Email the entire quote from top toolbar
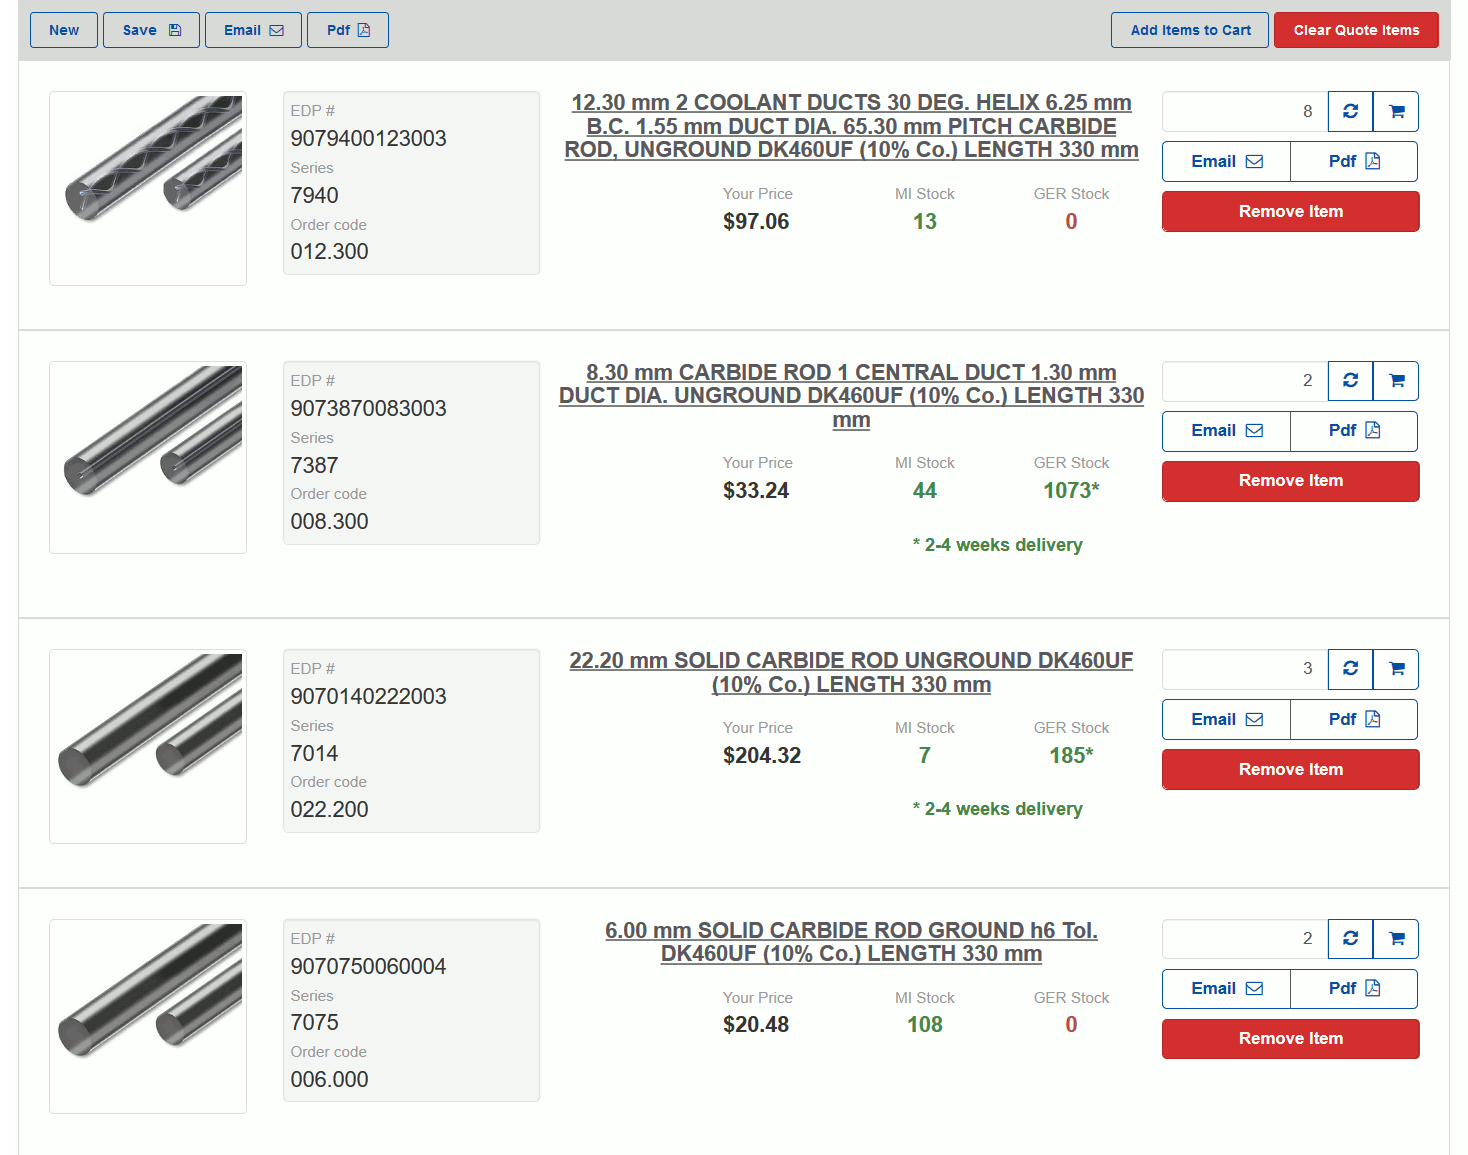 [x=253, y=30]
